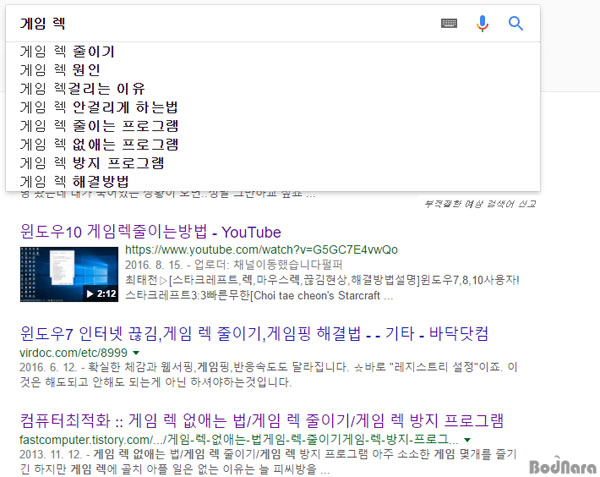Start voice search with microphone icon

tap(483, 24)
